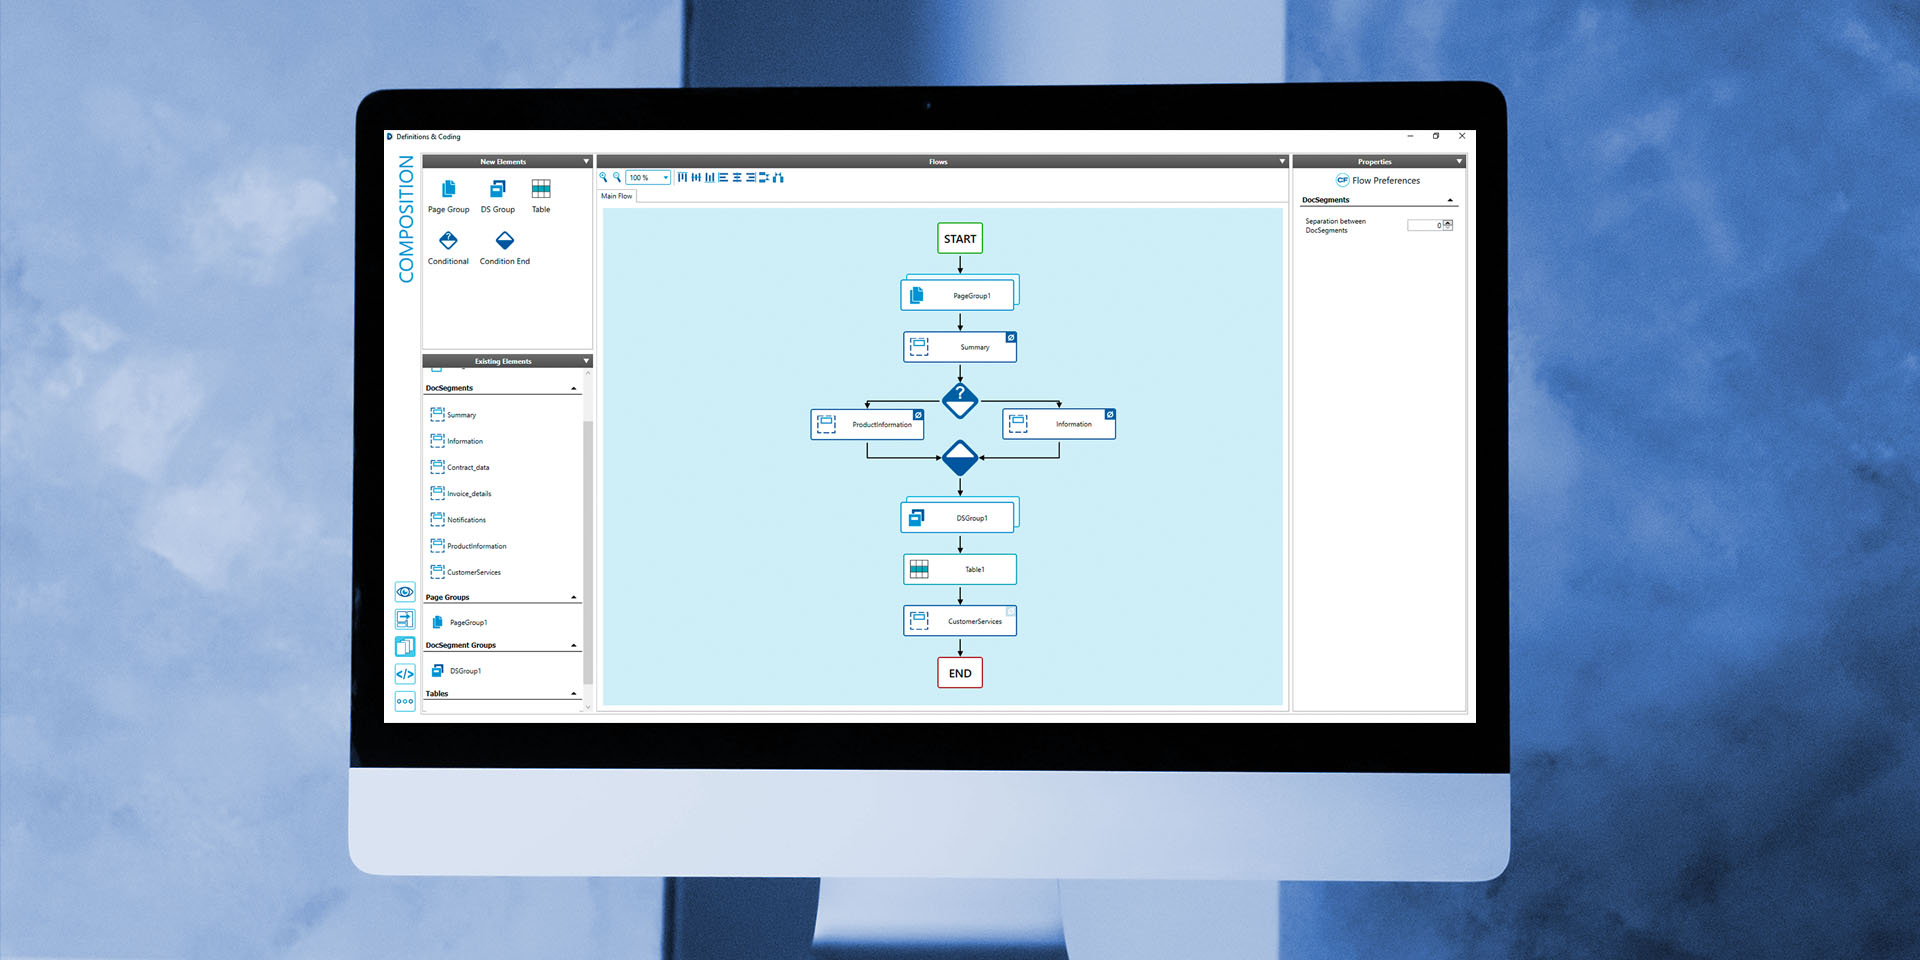Click the ProductInformation docsegment in Existing Elements

click(x=468, y=545)
